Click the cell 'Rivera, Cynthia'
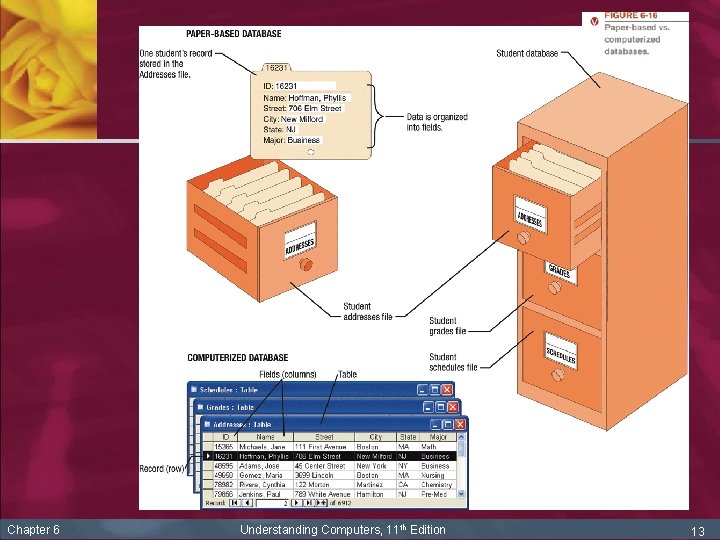 pyautogui.click(x=265, y=484)
